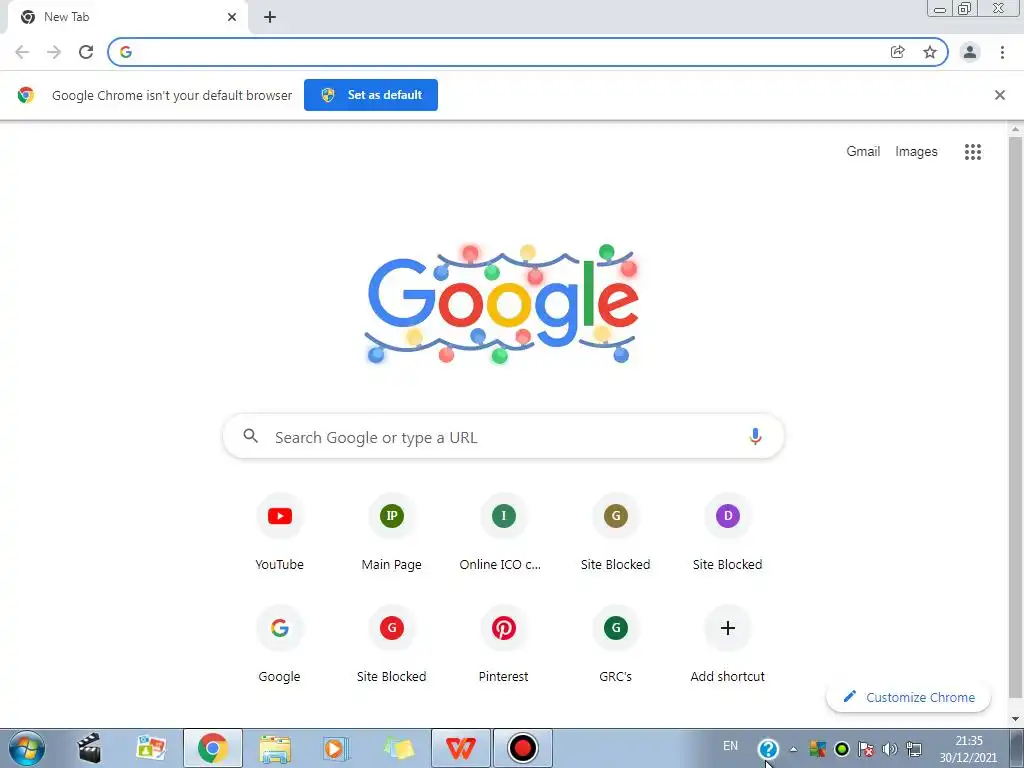Click the magnifier icon in search box
Viewport: 1024px width, 768px height.
[x=251, y=436]
